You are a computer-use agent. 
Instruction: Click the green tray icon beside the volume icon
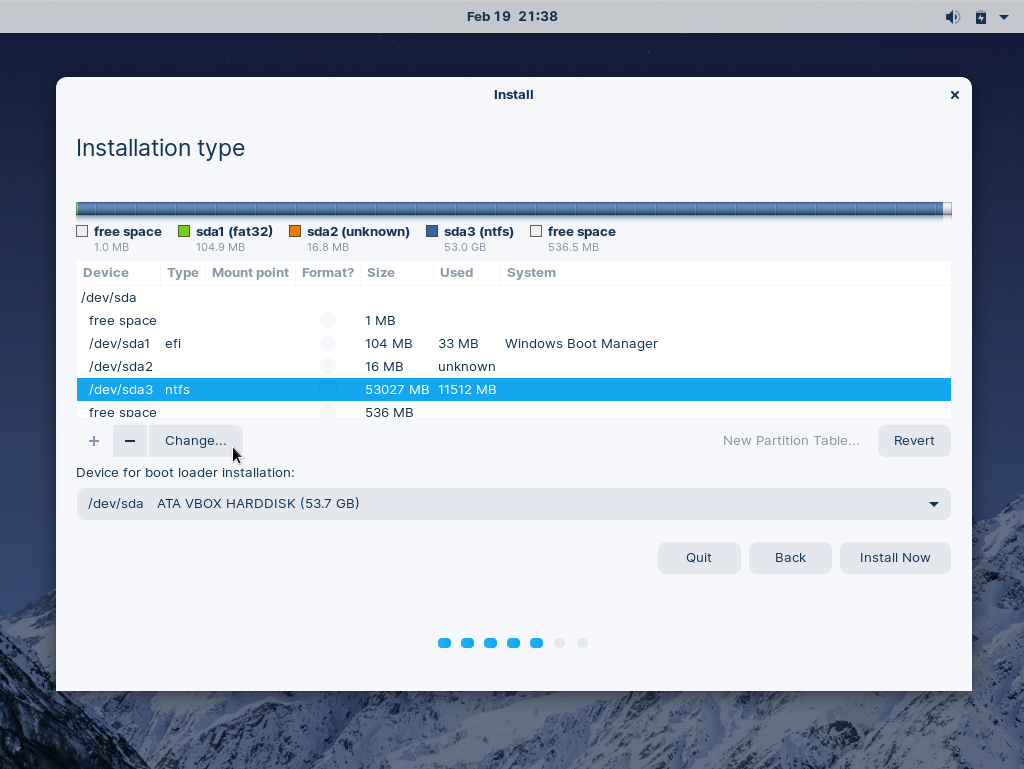(980, 16)
